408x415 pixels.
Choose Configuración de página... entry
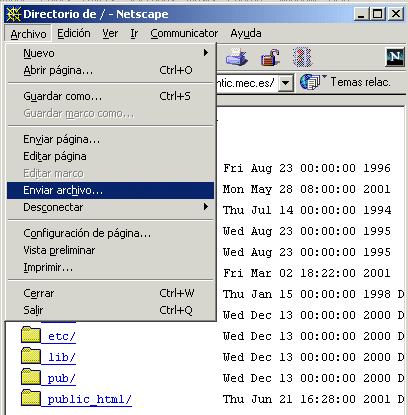[x=110, y=233]
